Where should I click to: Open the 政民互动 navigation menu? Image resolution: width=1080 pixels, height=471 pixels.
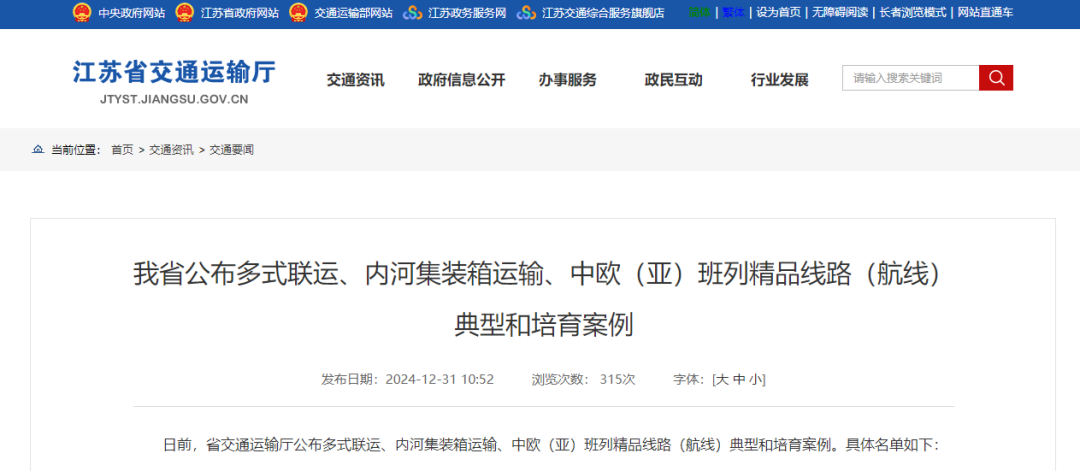[673, 80]
